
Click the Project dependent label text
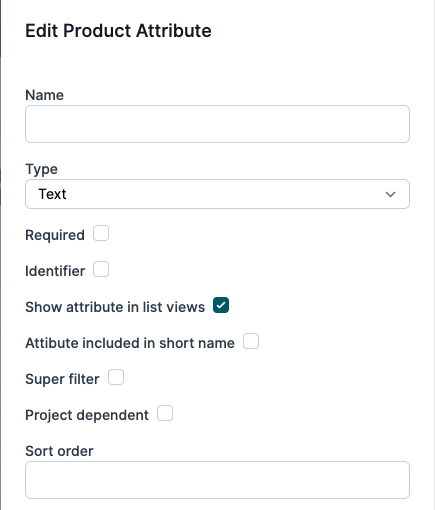tap(87, 415)
